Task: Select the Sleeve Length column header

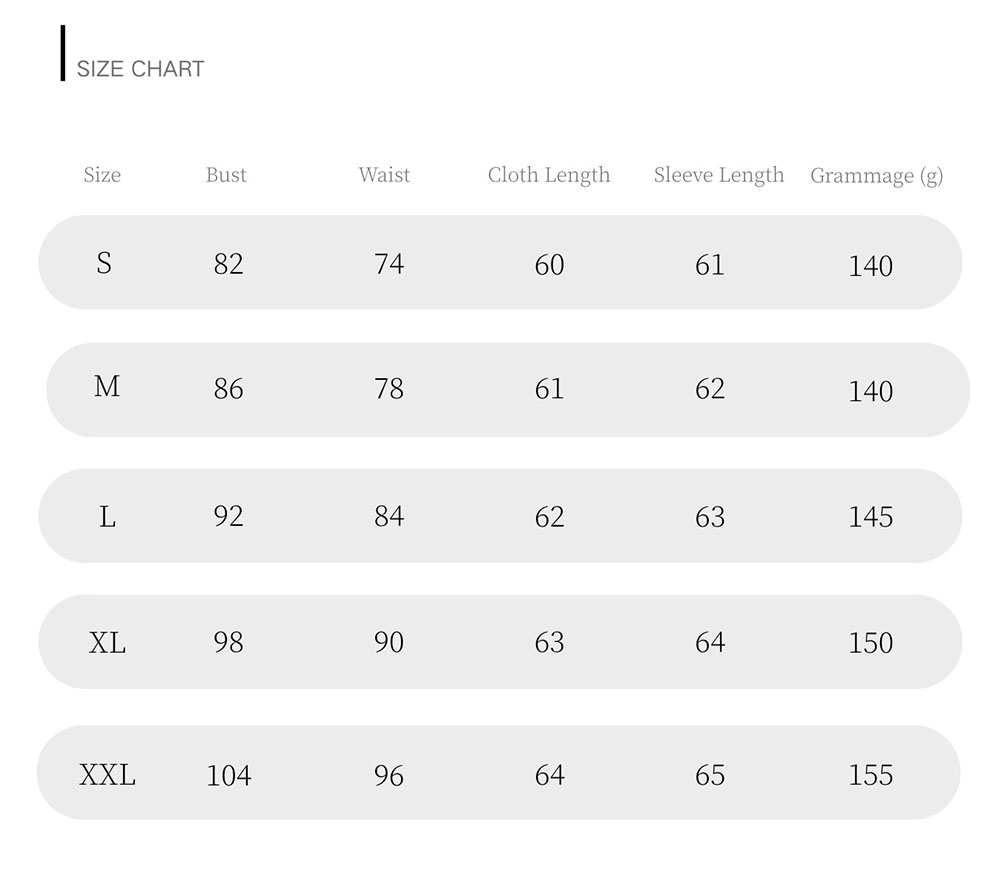Action: click(719, 175)
